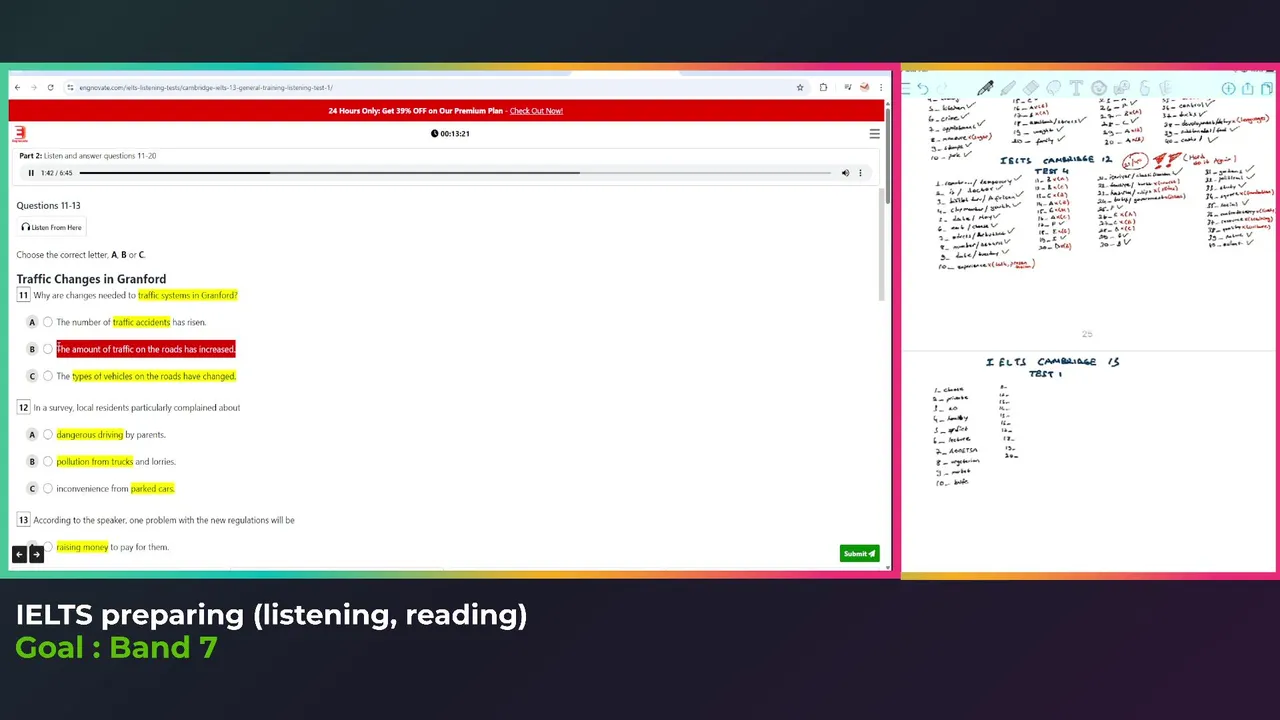
Task: Select option A for question 11
Action: point(47,322)
